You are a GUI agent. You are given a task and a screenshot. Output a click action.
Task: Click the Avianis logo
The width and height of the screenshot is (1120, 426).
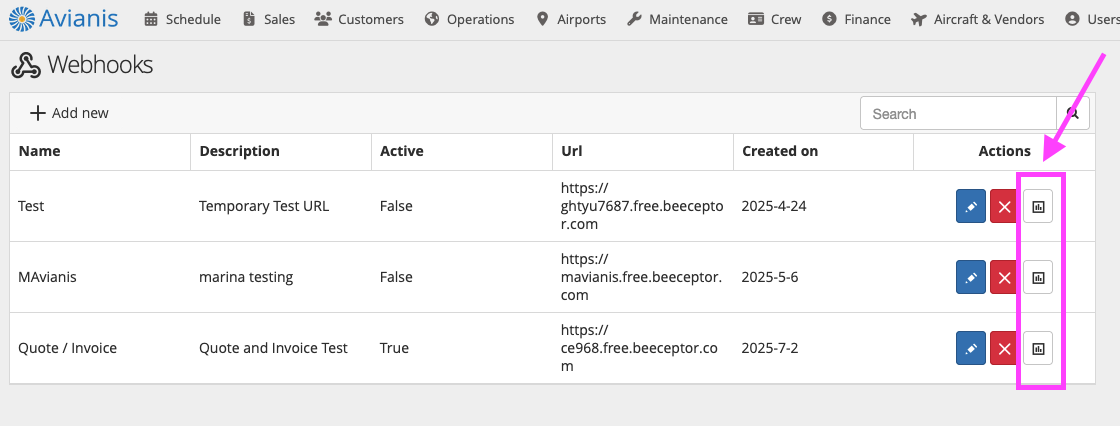(64, 17)
